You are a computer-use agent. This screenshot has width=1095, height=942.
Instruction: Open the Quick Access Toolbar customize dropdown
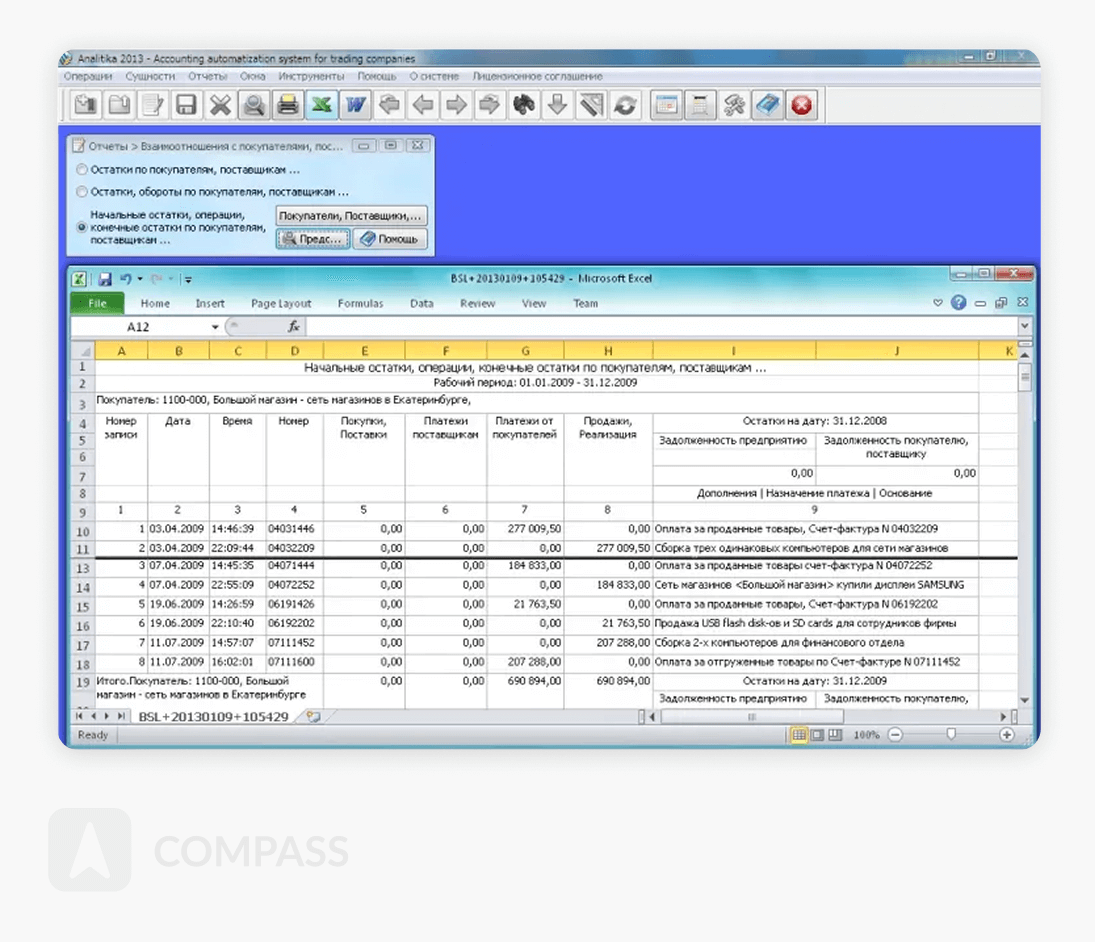(187, 280)
